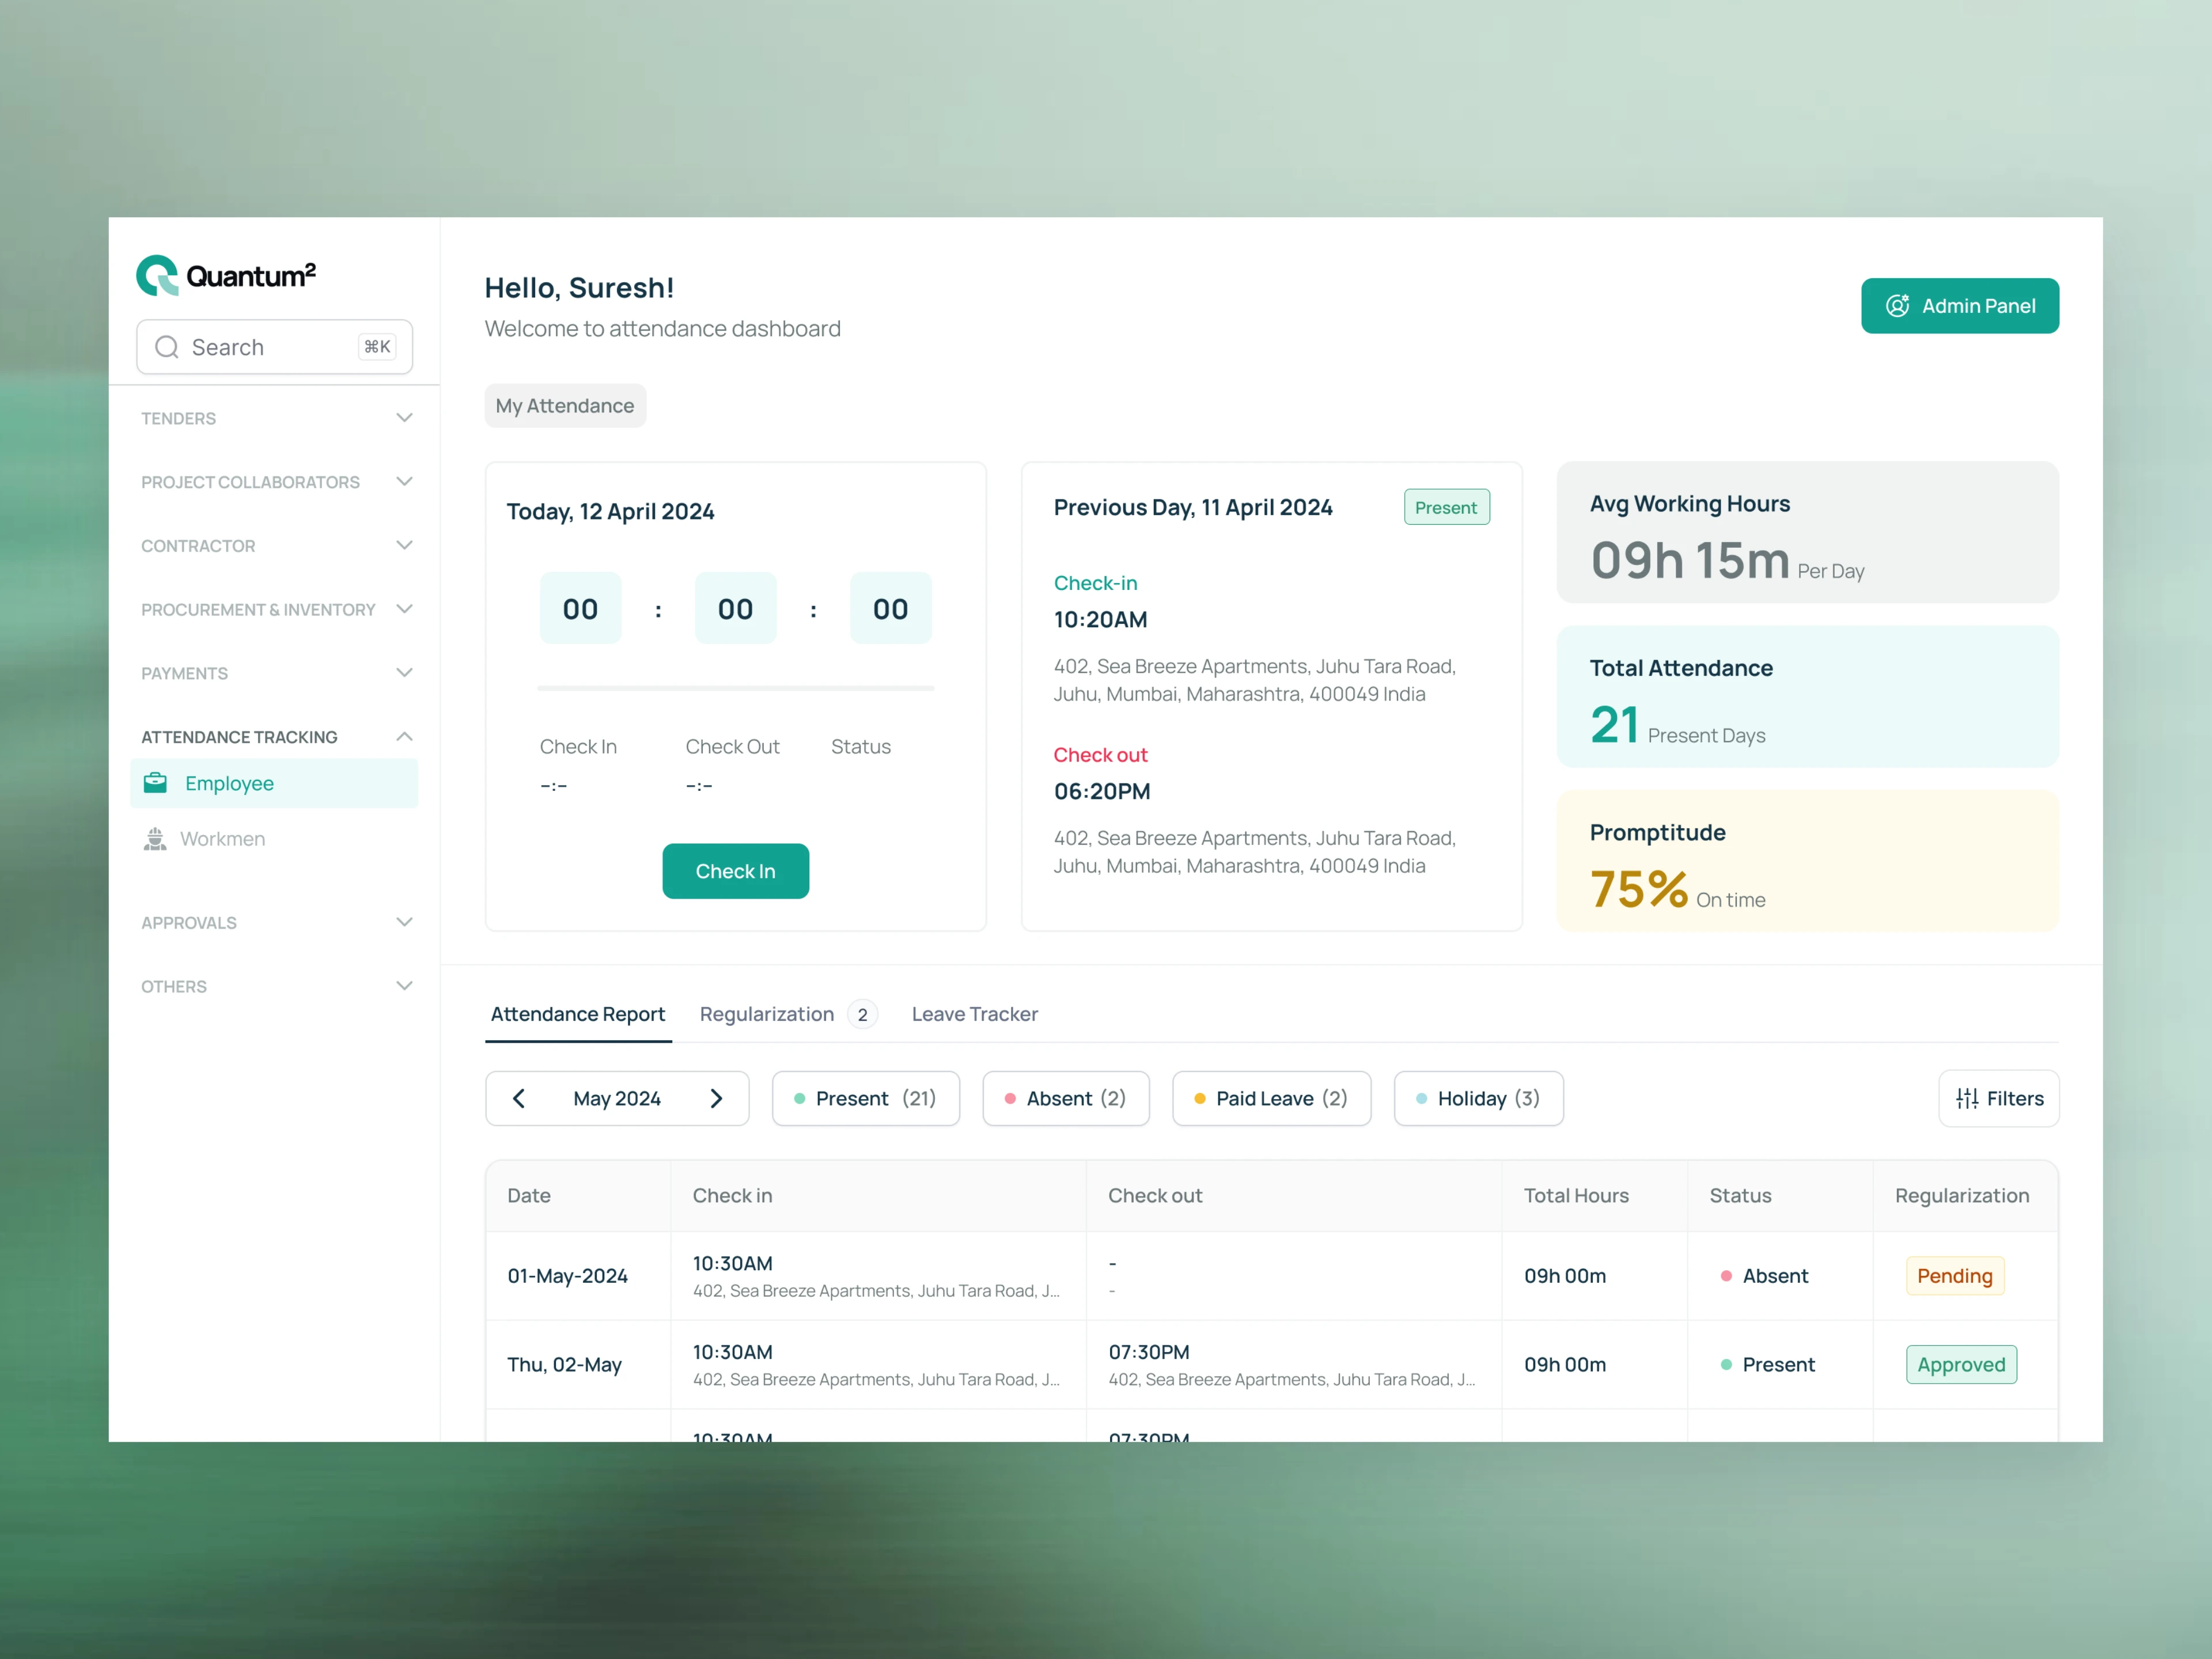Go to next month arrow

[x=716, y=1098]
